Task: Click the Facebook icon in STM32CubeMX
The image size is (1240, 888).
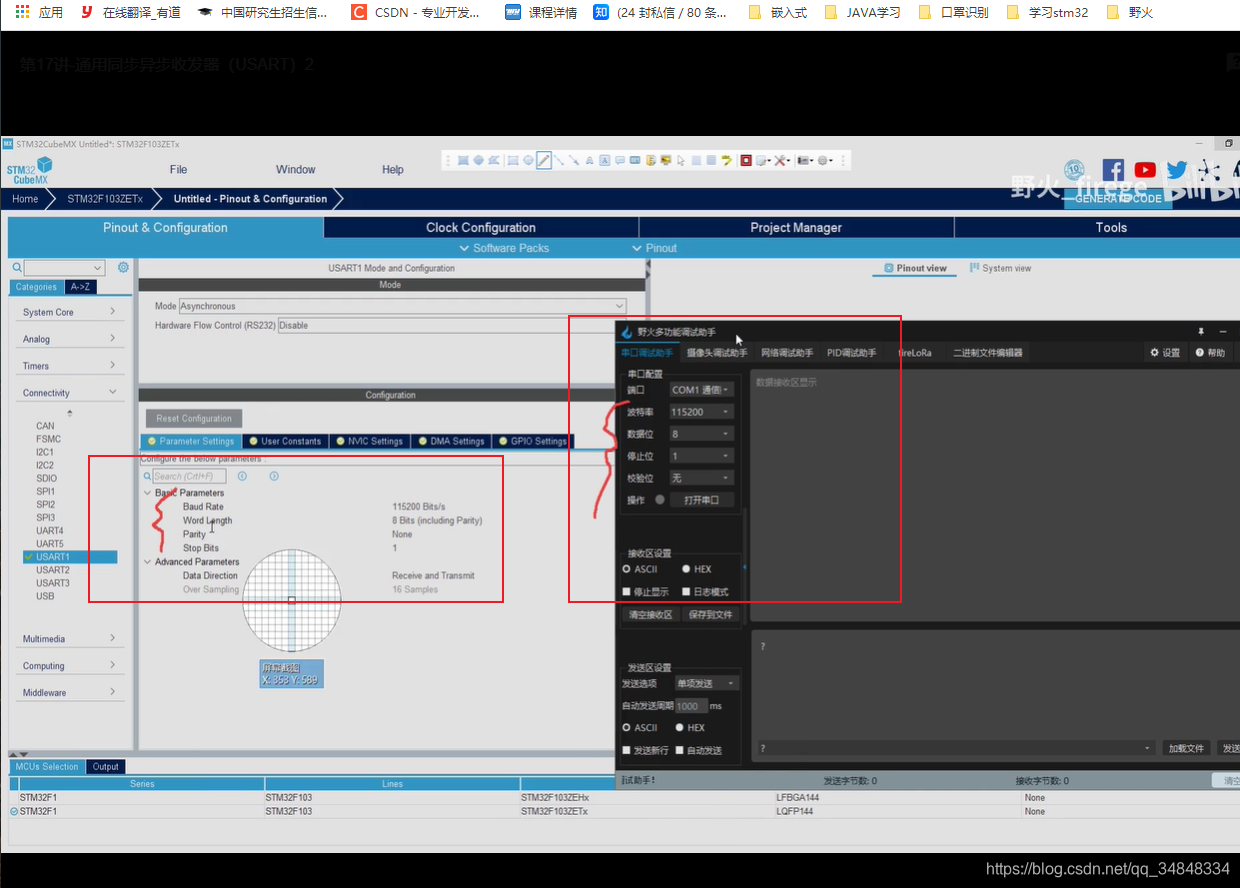Action: click(x=1113, y=170)
